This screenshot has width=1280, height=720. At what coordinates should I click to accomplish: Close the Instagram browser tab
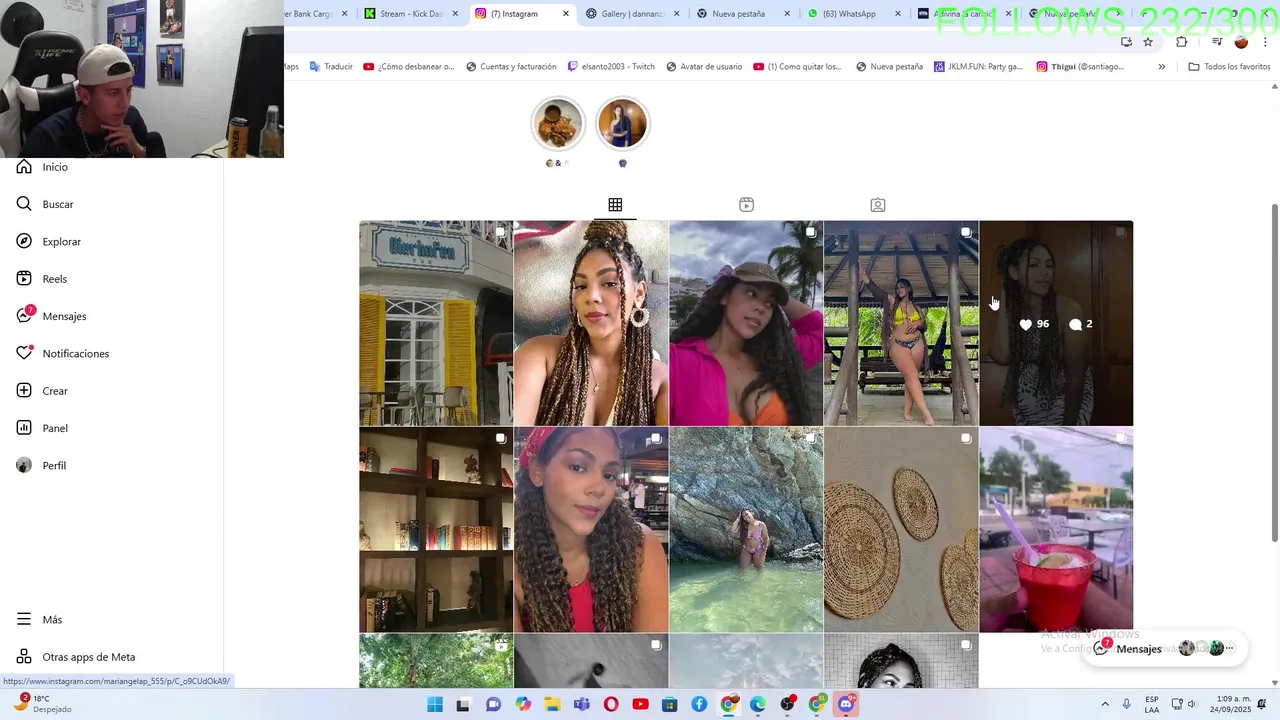(566, 14)
